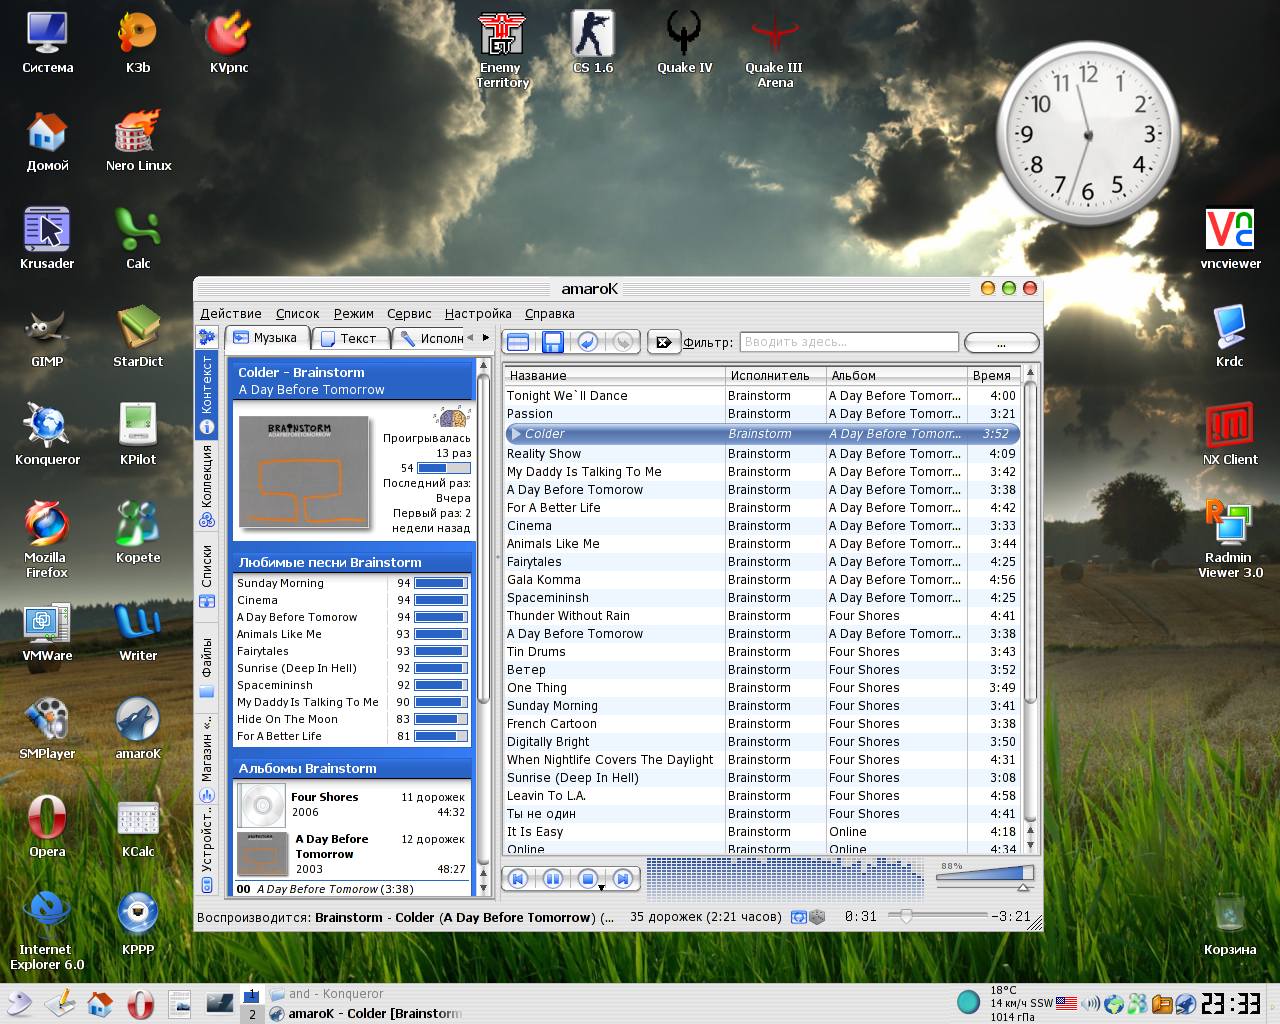Select 'Sunday Morning' in favorite songs list
The image size is (1280, 1024).
pos(352,583)
